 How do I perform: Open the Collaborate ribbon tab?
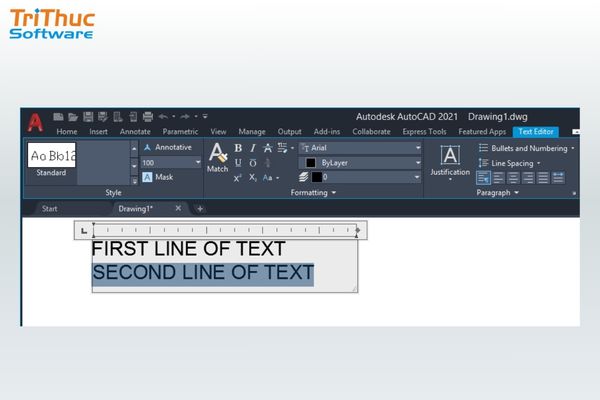click(x=372, y=132)
